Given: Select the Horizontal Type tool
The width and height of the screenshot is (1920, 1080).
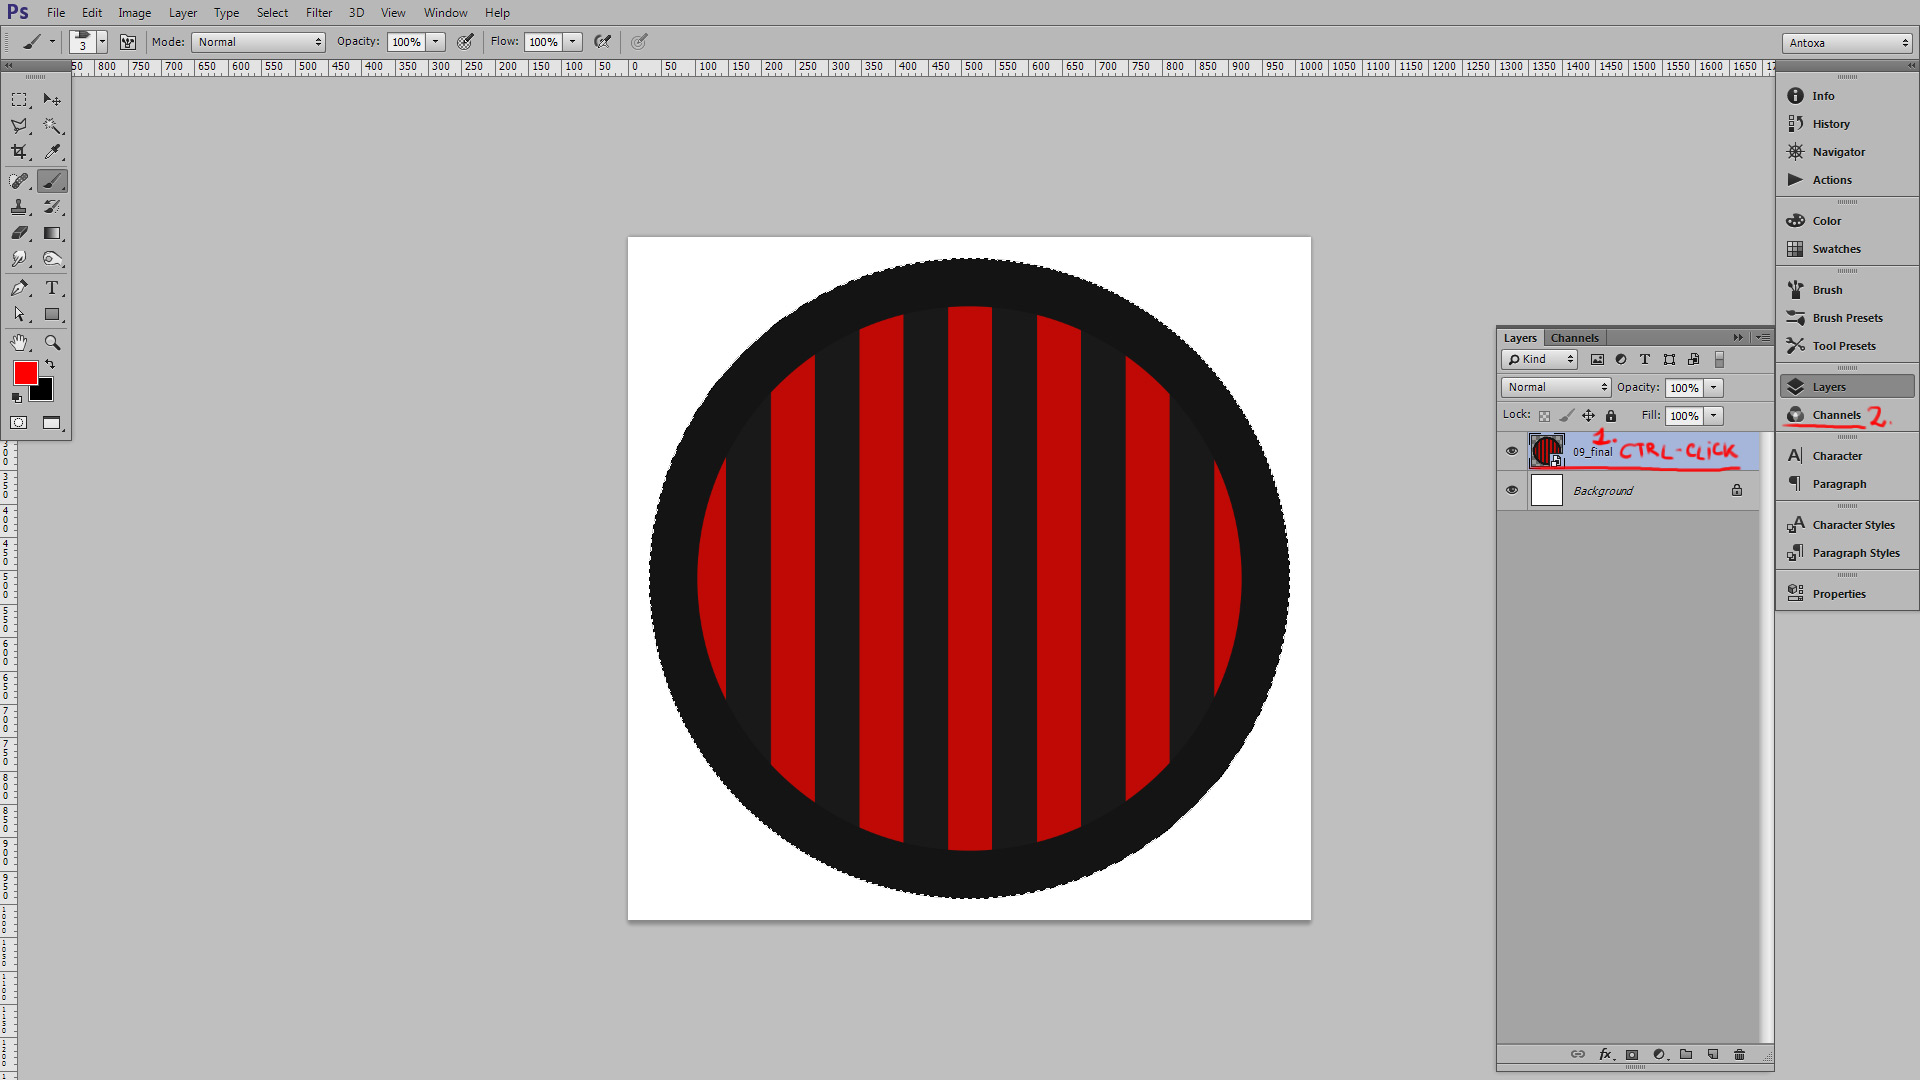Looking at the screenshot, I should 52,288.
